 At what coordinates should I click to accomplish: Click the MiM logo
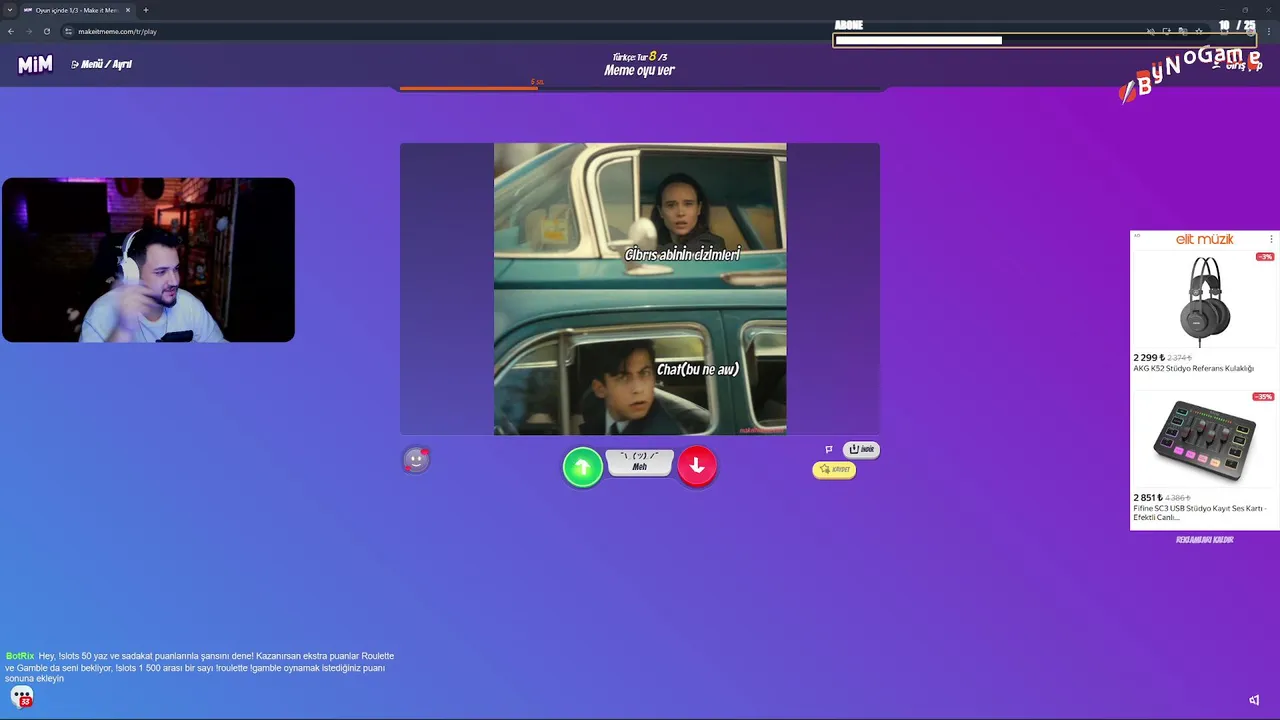[35, 65]
